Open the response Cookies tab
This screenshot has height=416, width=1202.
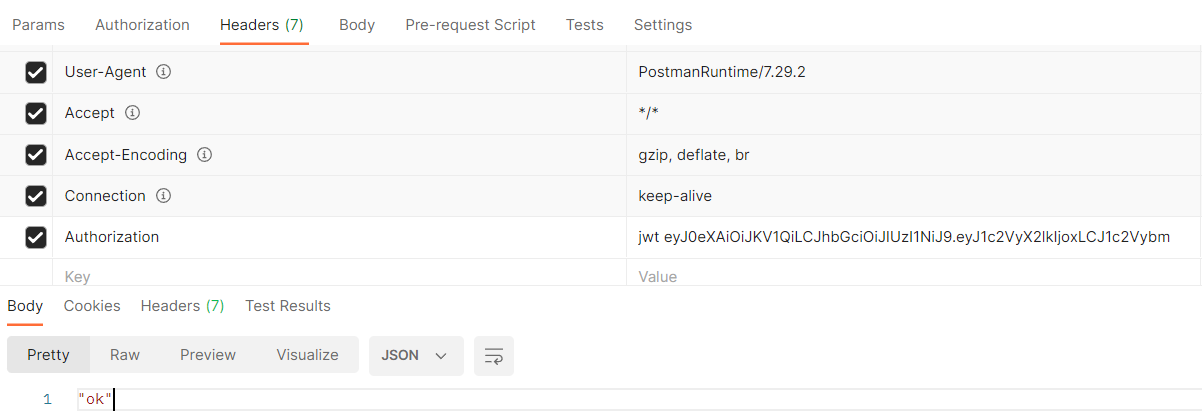click(92, 306)
